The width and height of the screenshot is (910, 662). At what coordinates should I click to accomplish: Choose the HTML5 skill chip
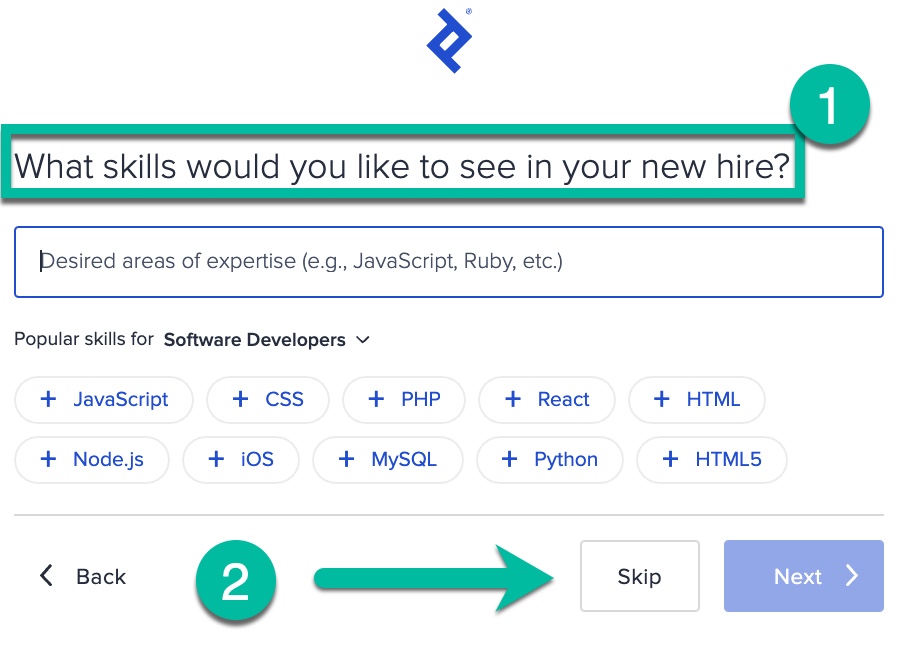point(712,459)
